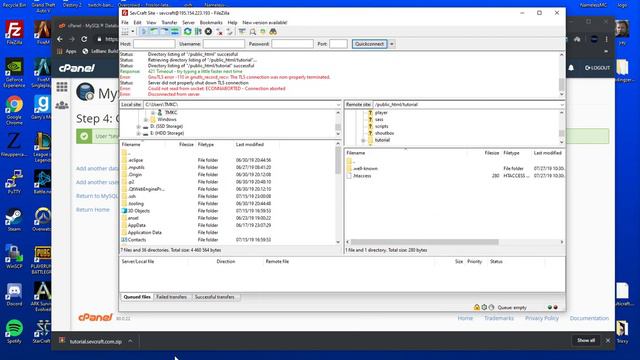The width and height of the screenshot is (640, 360).
Task: Disconnect from server toolbar icon
Action: click(x=219, y=32)
